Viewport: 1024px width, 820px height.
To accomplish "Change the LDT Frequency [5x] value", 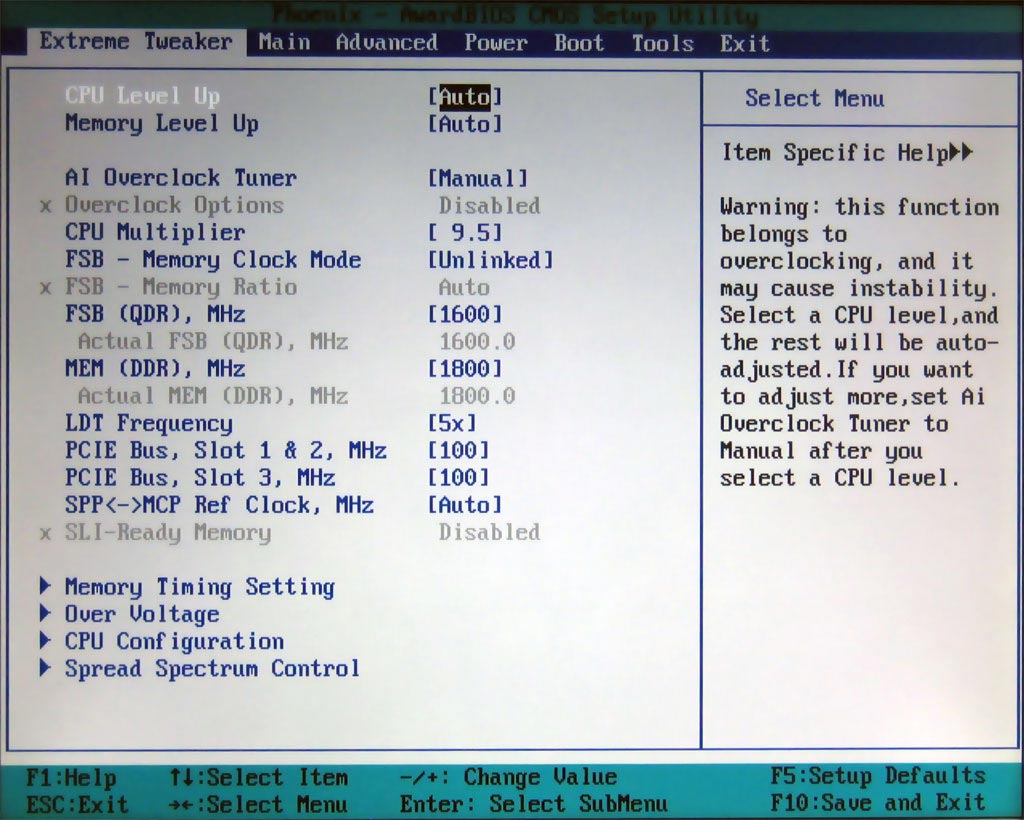I will pos(452,422).
